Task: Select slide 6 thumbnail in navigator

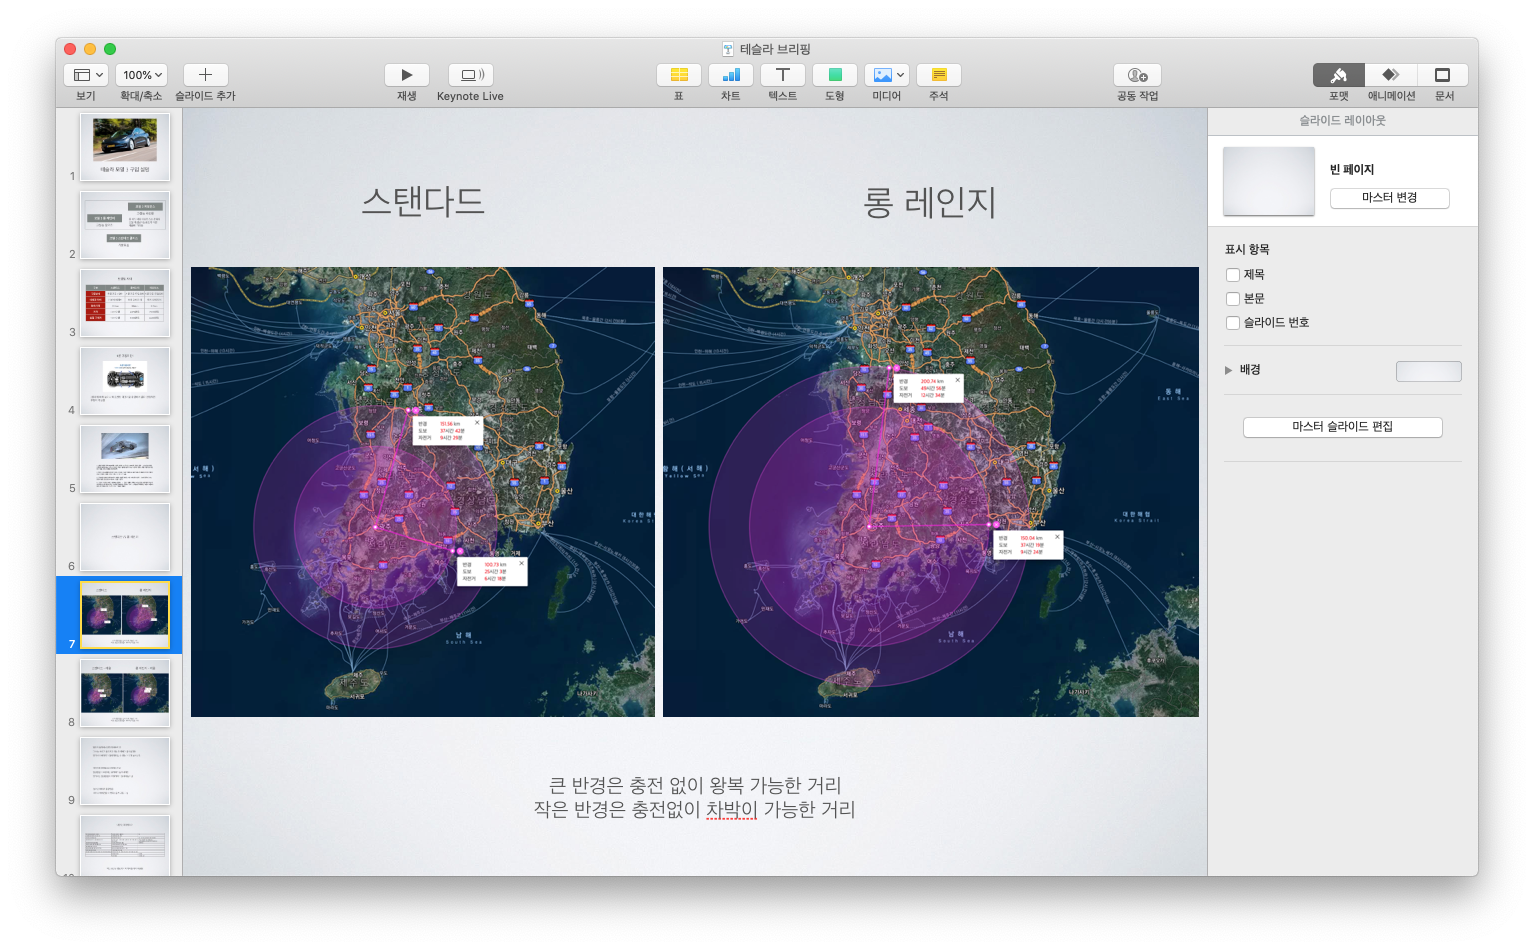Action: coord(125,537)
